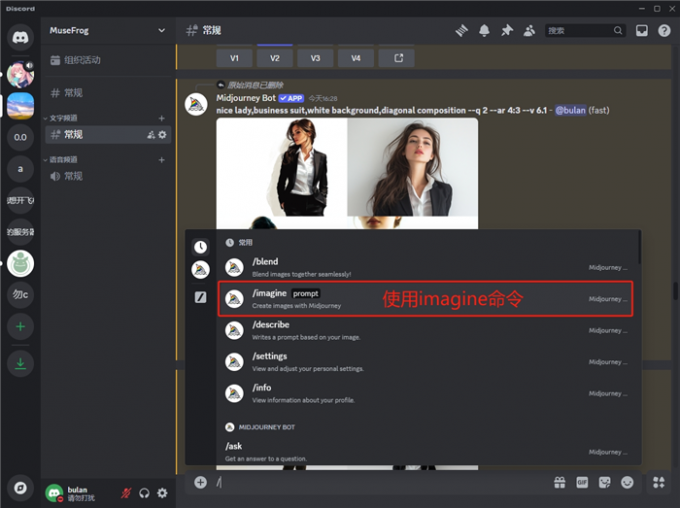This screenshot has width=680, height=508.
Task: Choose the /ask command
Action: 425,452
